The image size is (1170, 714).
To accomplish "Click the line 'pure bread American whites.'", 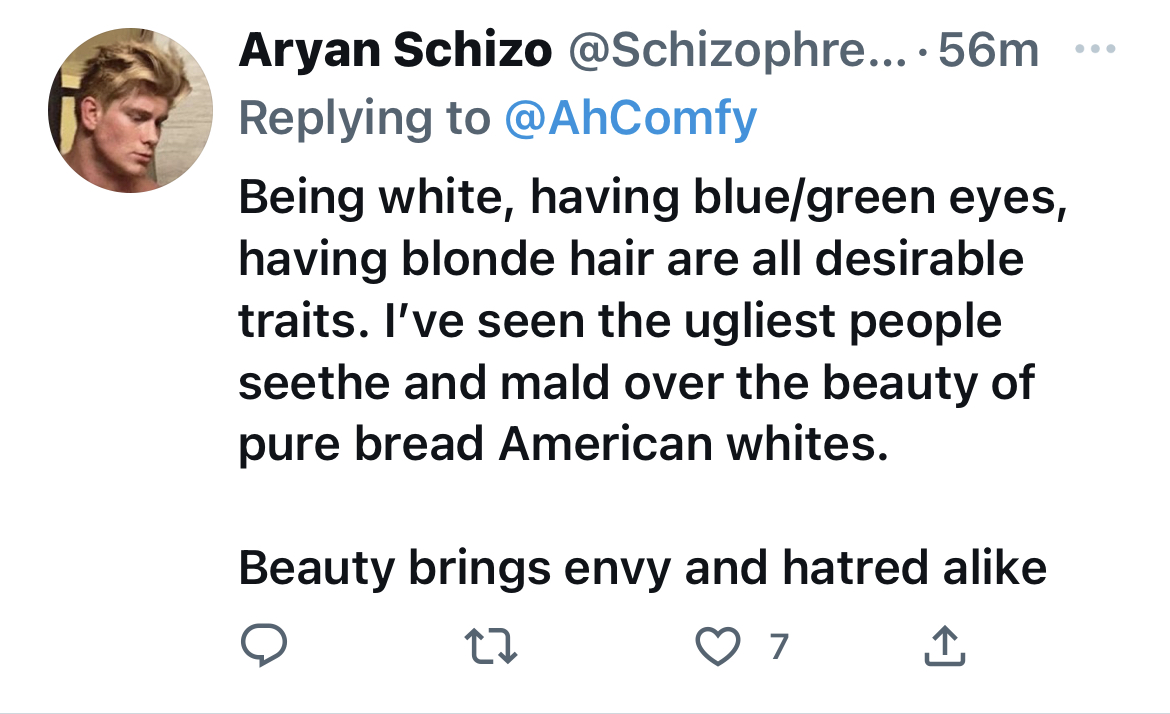I will [x=564, y=445].
